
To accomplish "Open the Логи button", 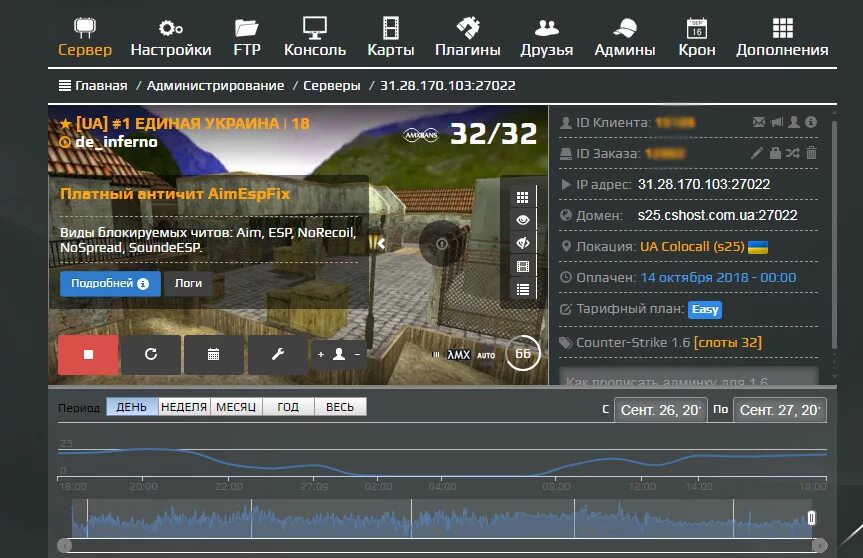I will coord(188,283).
